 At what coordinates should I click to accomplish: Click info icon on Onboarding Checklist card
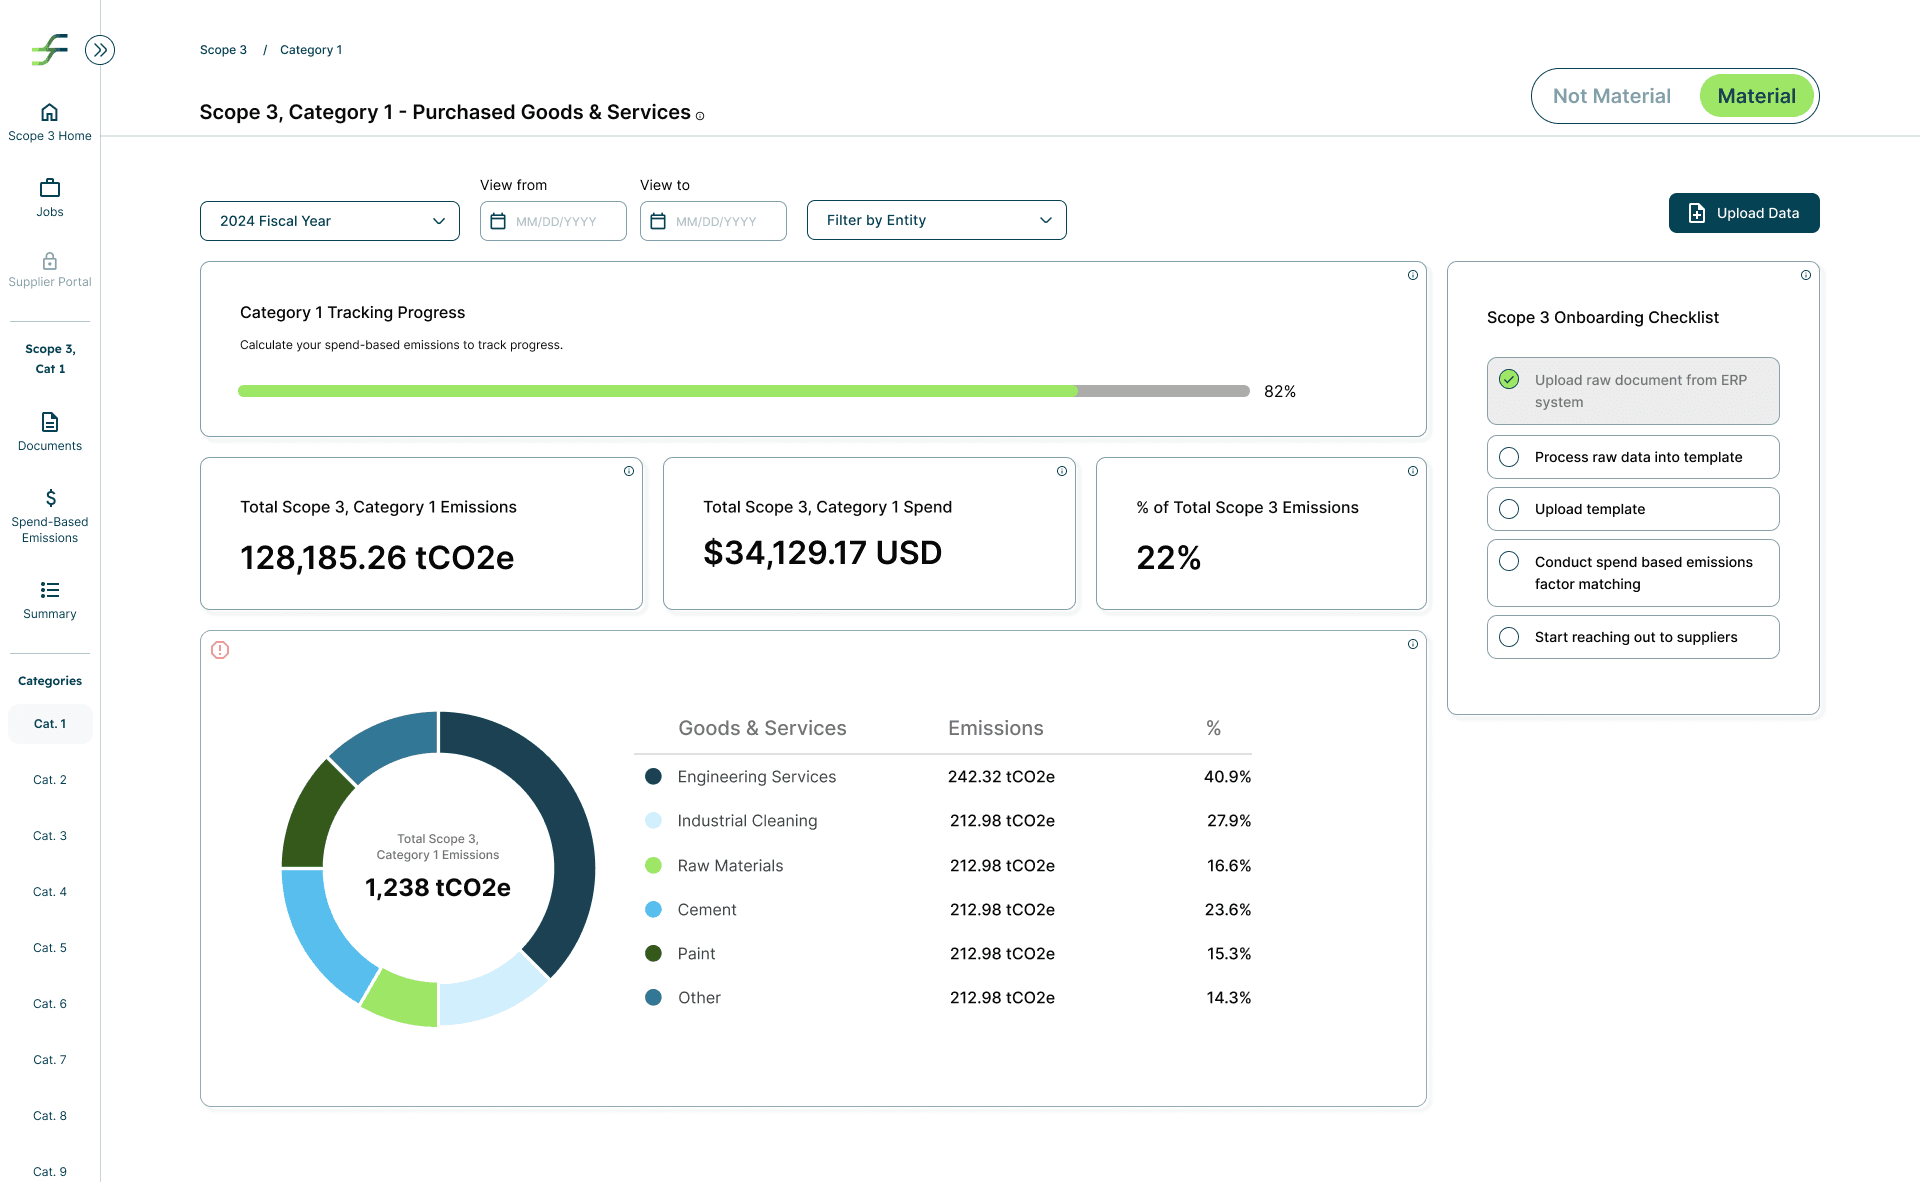pos(1805,275)
